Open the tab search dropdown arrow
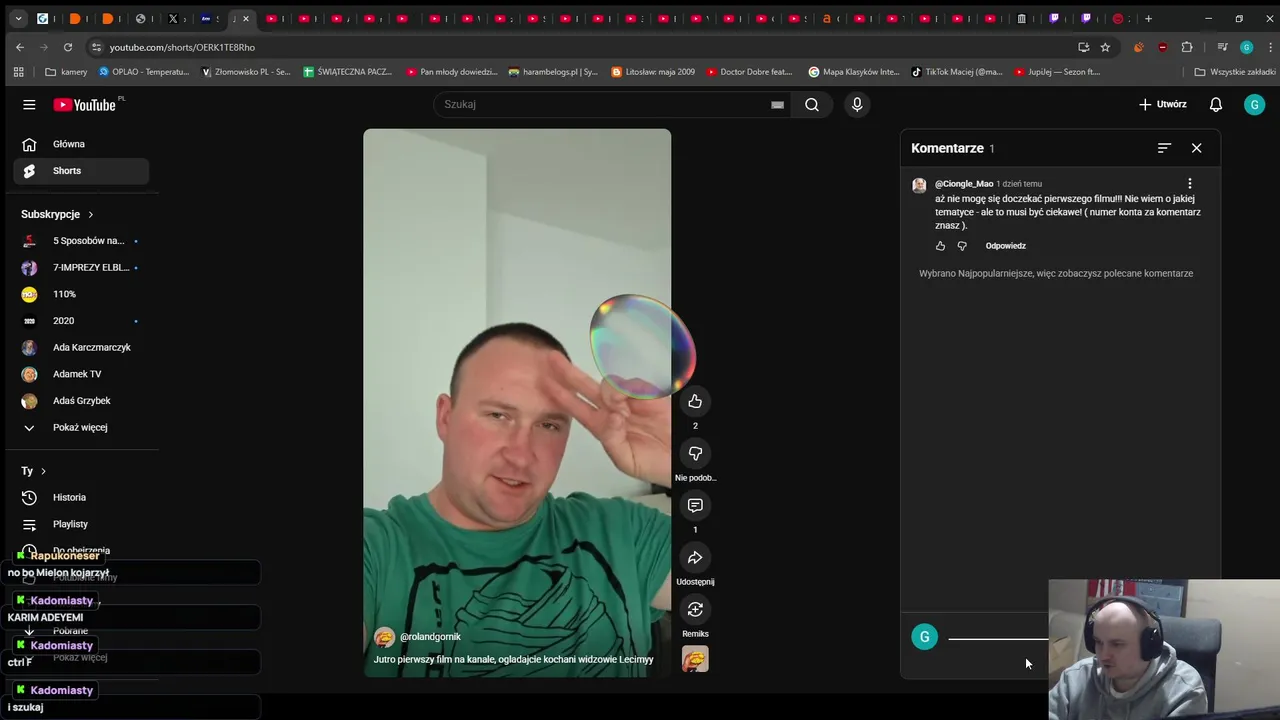The height and width of the screenshot is (720, 1280). 18,18
